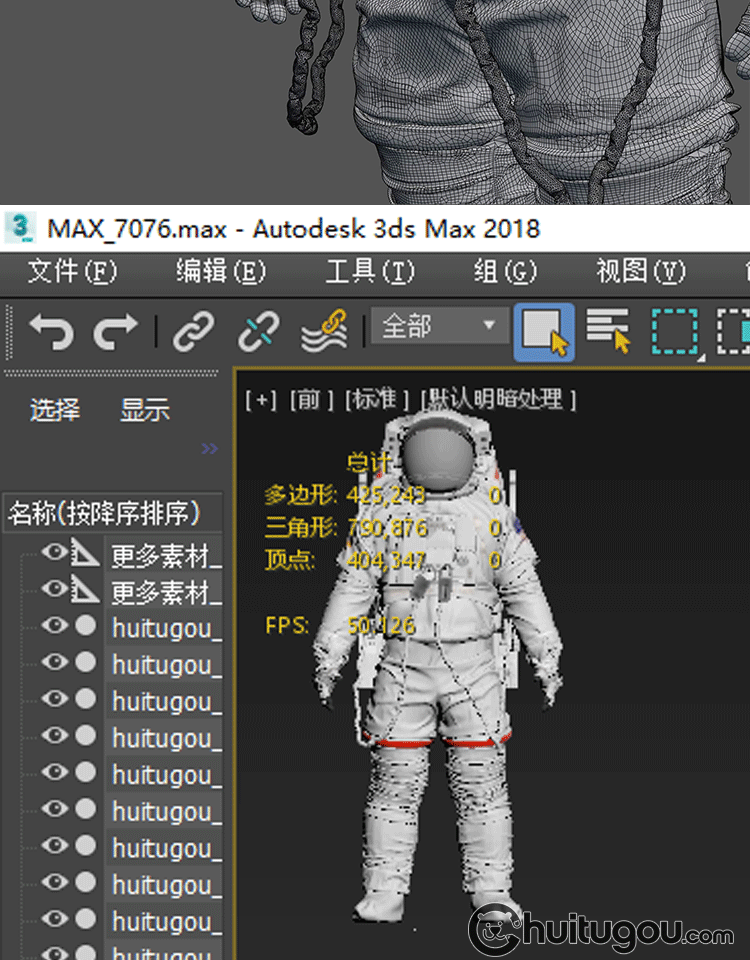
Task: Open the 视图(V) menu
Action: pos(641,271)
